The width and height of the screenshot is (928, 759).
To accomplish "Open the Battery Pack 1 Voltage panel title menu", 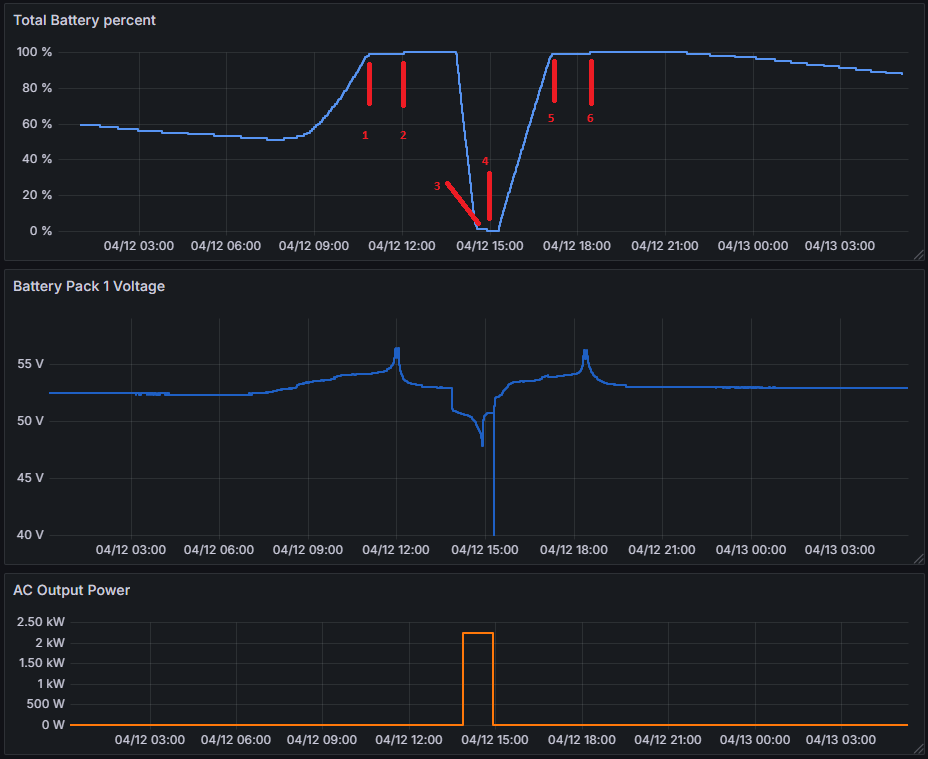I will [89, 286].
